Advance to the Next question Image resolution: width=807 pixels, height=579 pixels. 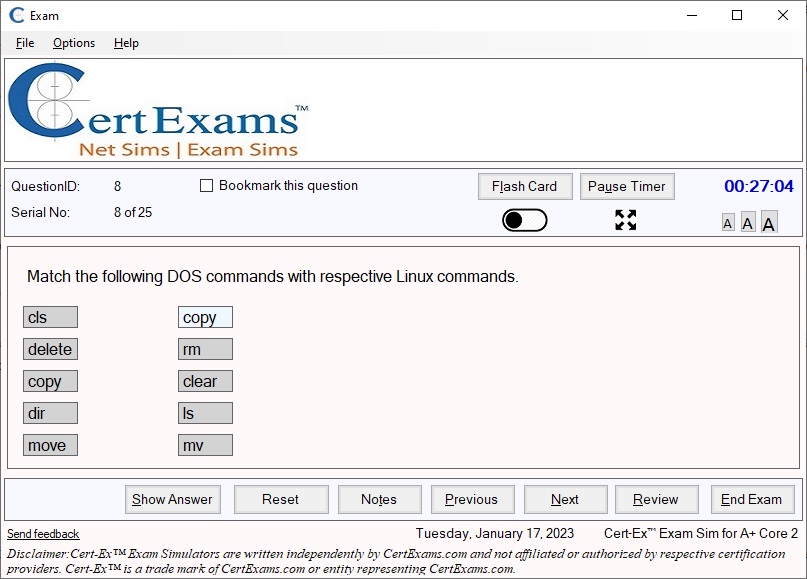coord(565,499)
